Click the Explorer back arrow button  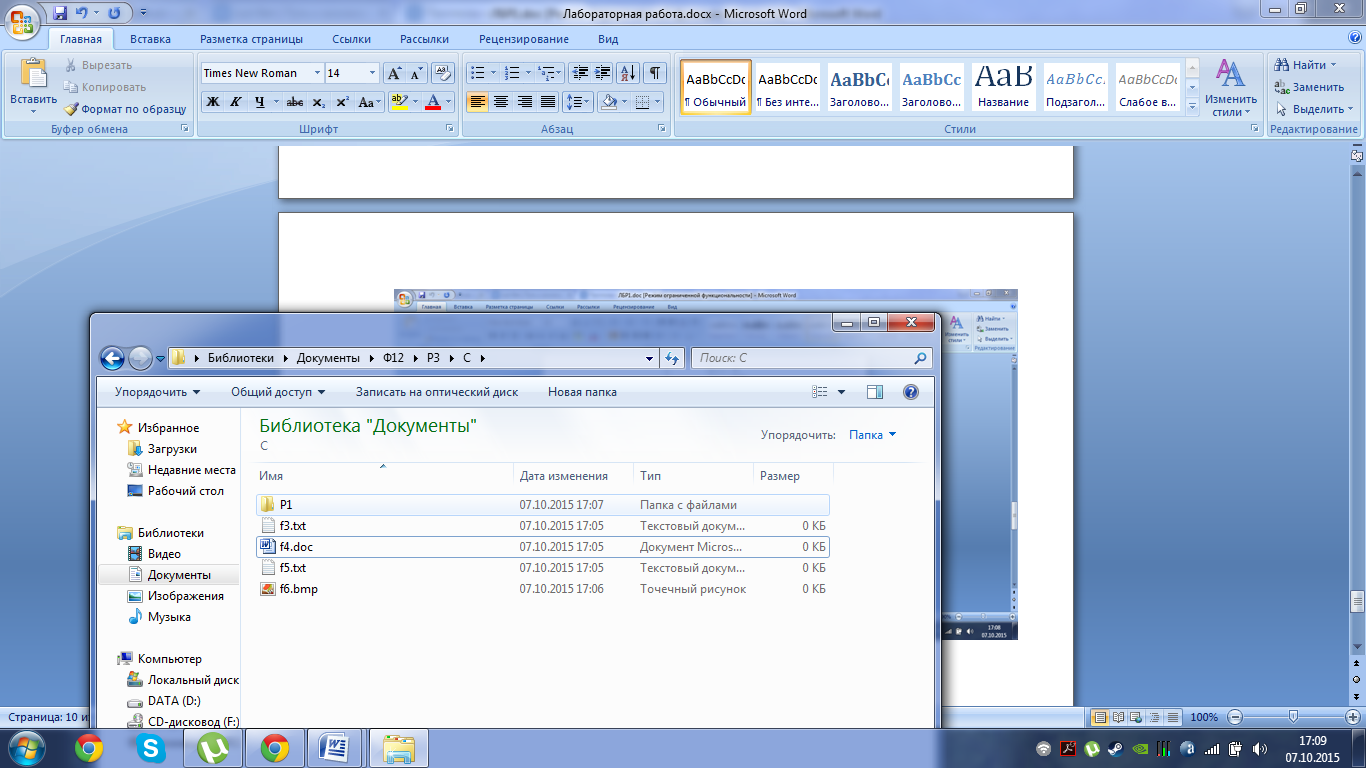pyautogui.click(x=112, y=358)
